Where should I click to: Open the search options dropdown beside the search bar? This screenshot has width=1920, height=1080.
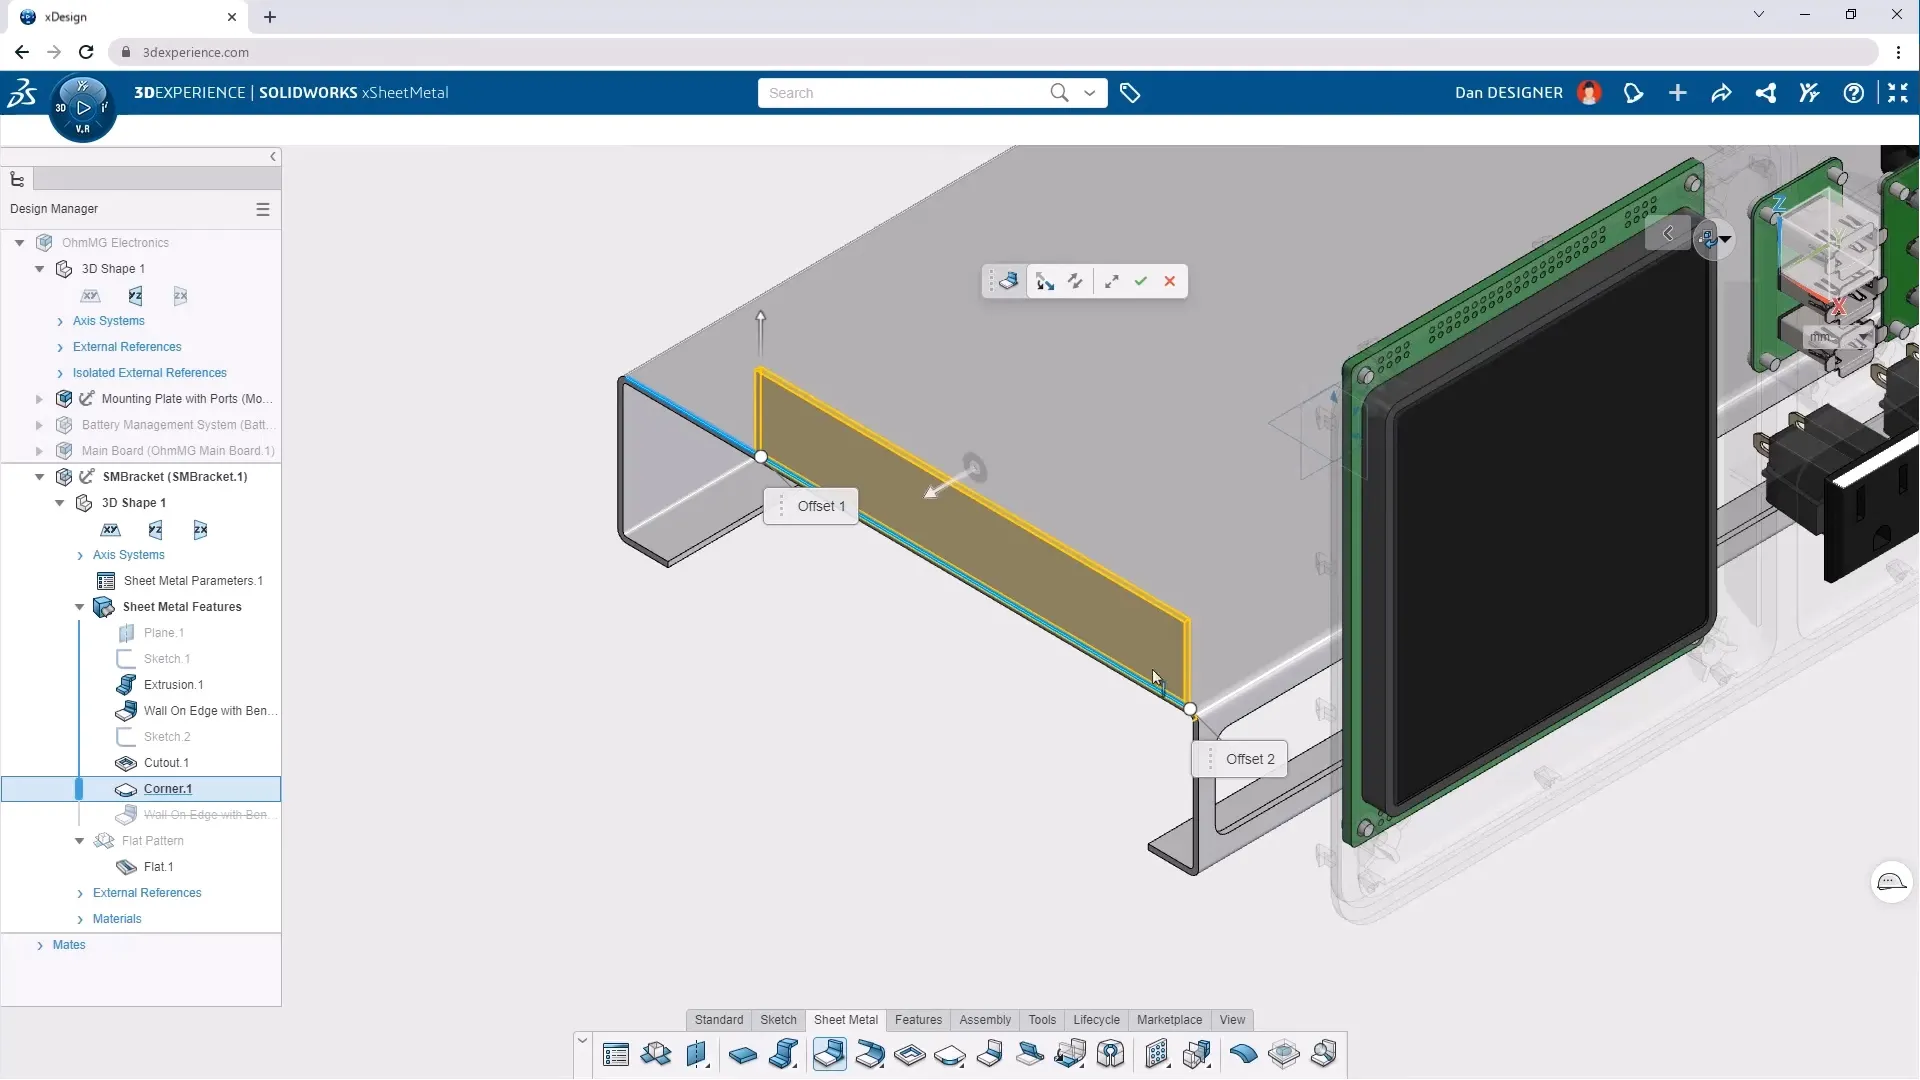1090,92
